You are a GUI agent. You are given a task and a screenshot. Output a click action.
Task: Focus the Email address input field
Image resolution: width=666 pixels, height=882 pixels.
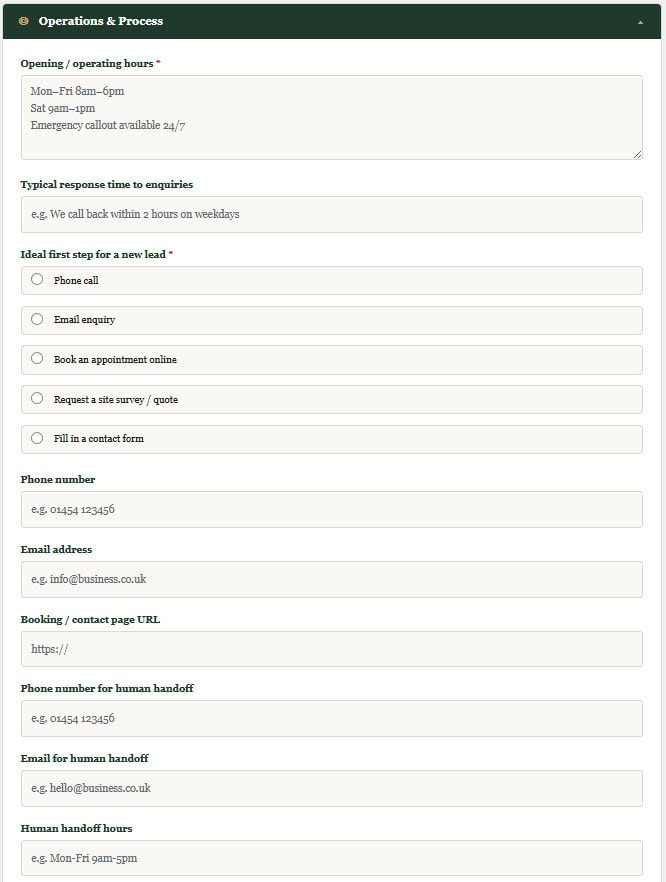pyautogui.click(x=331, y=579)
